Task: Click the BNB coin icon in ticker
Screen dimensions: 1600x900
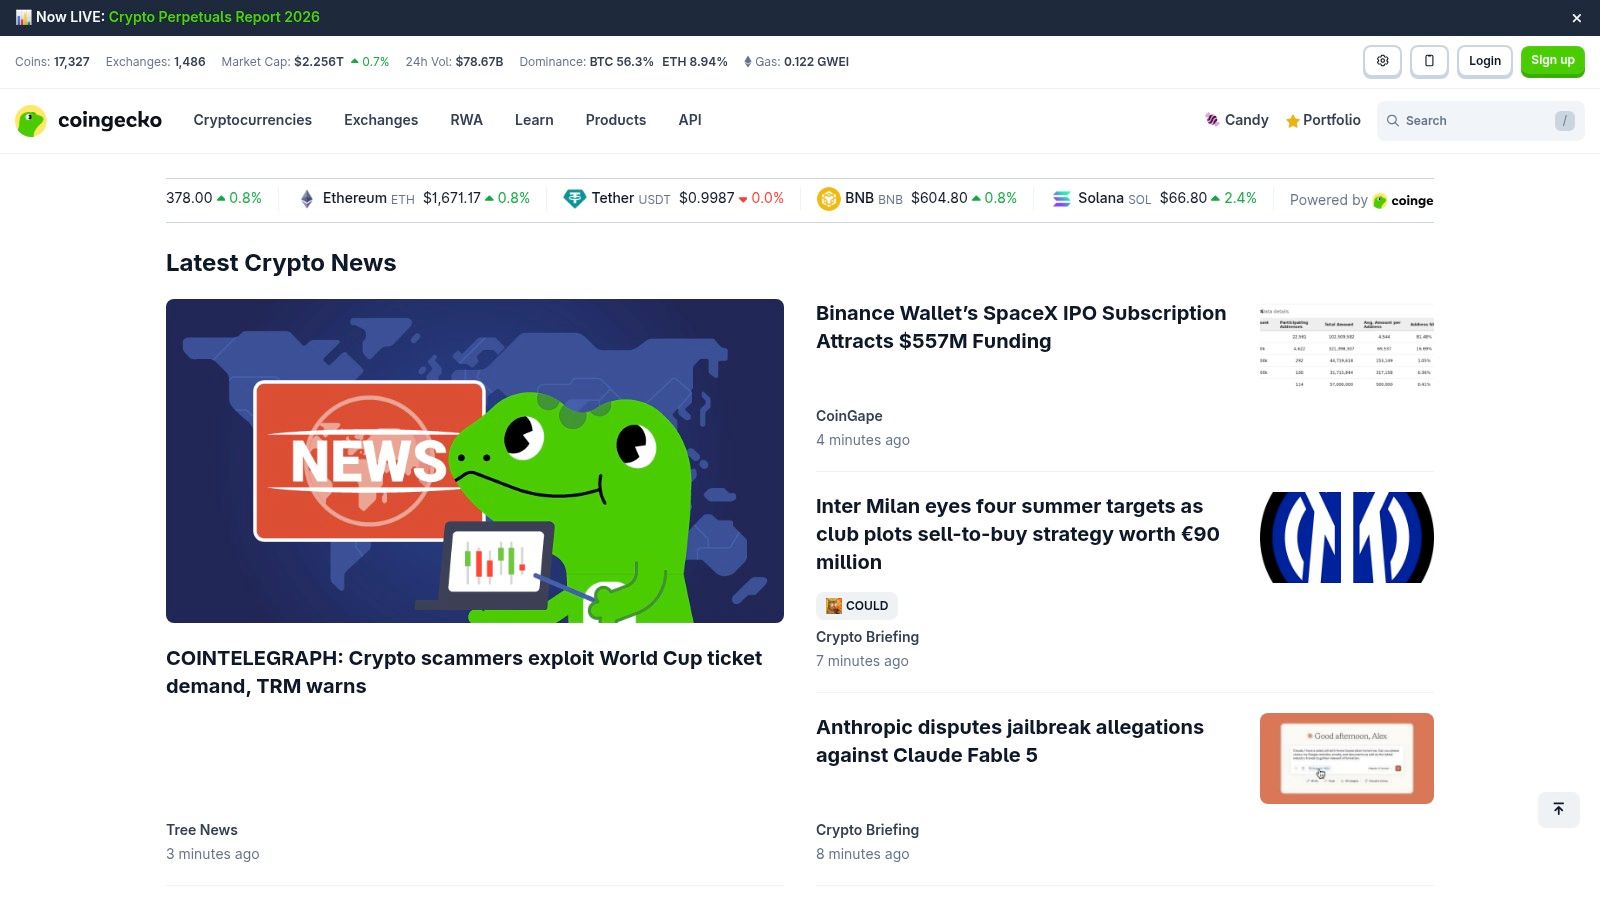Action: (x=828, y=199)
